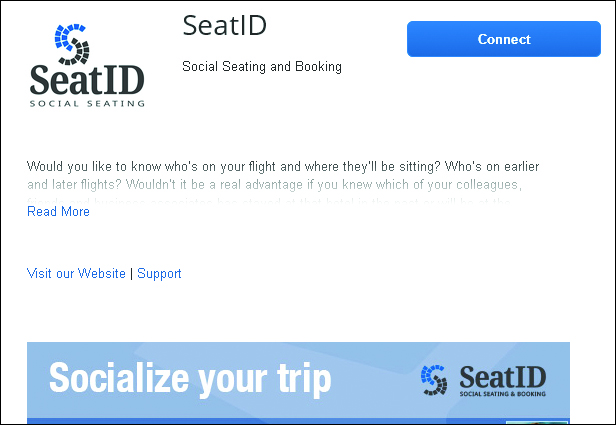Screen dimensions: 616x425
Task: Click the cut-off third description line
Action: click(269, 202)
